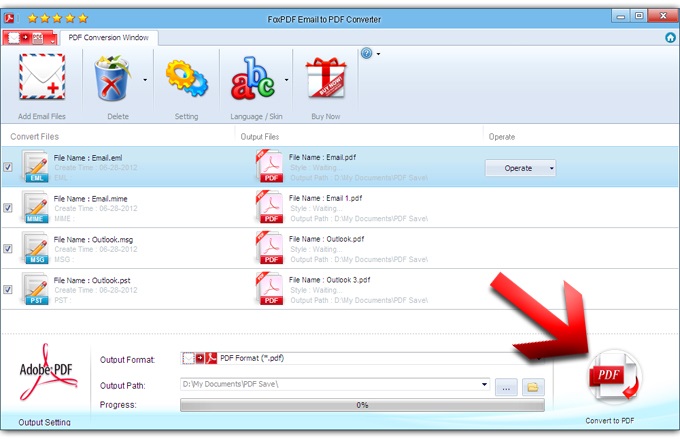This screenshot has width=680, height=439.
Task: Click the home icon at top right
Action: [x=670, y=38]
